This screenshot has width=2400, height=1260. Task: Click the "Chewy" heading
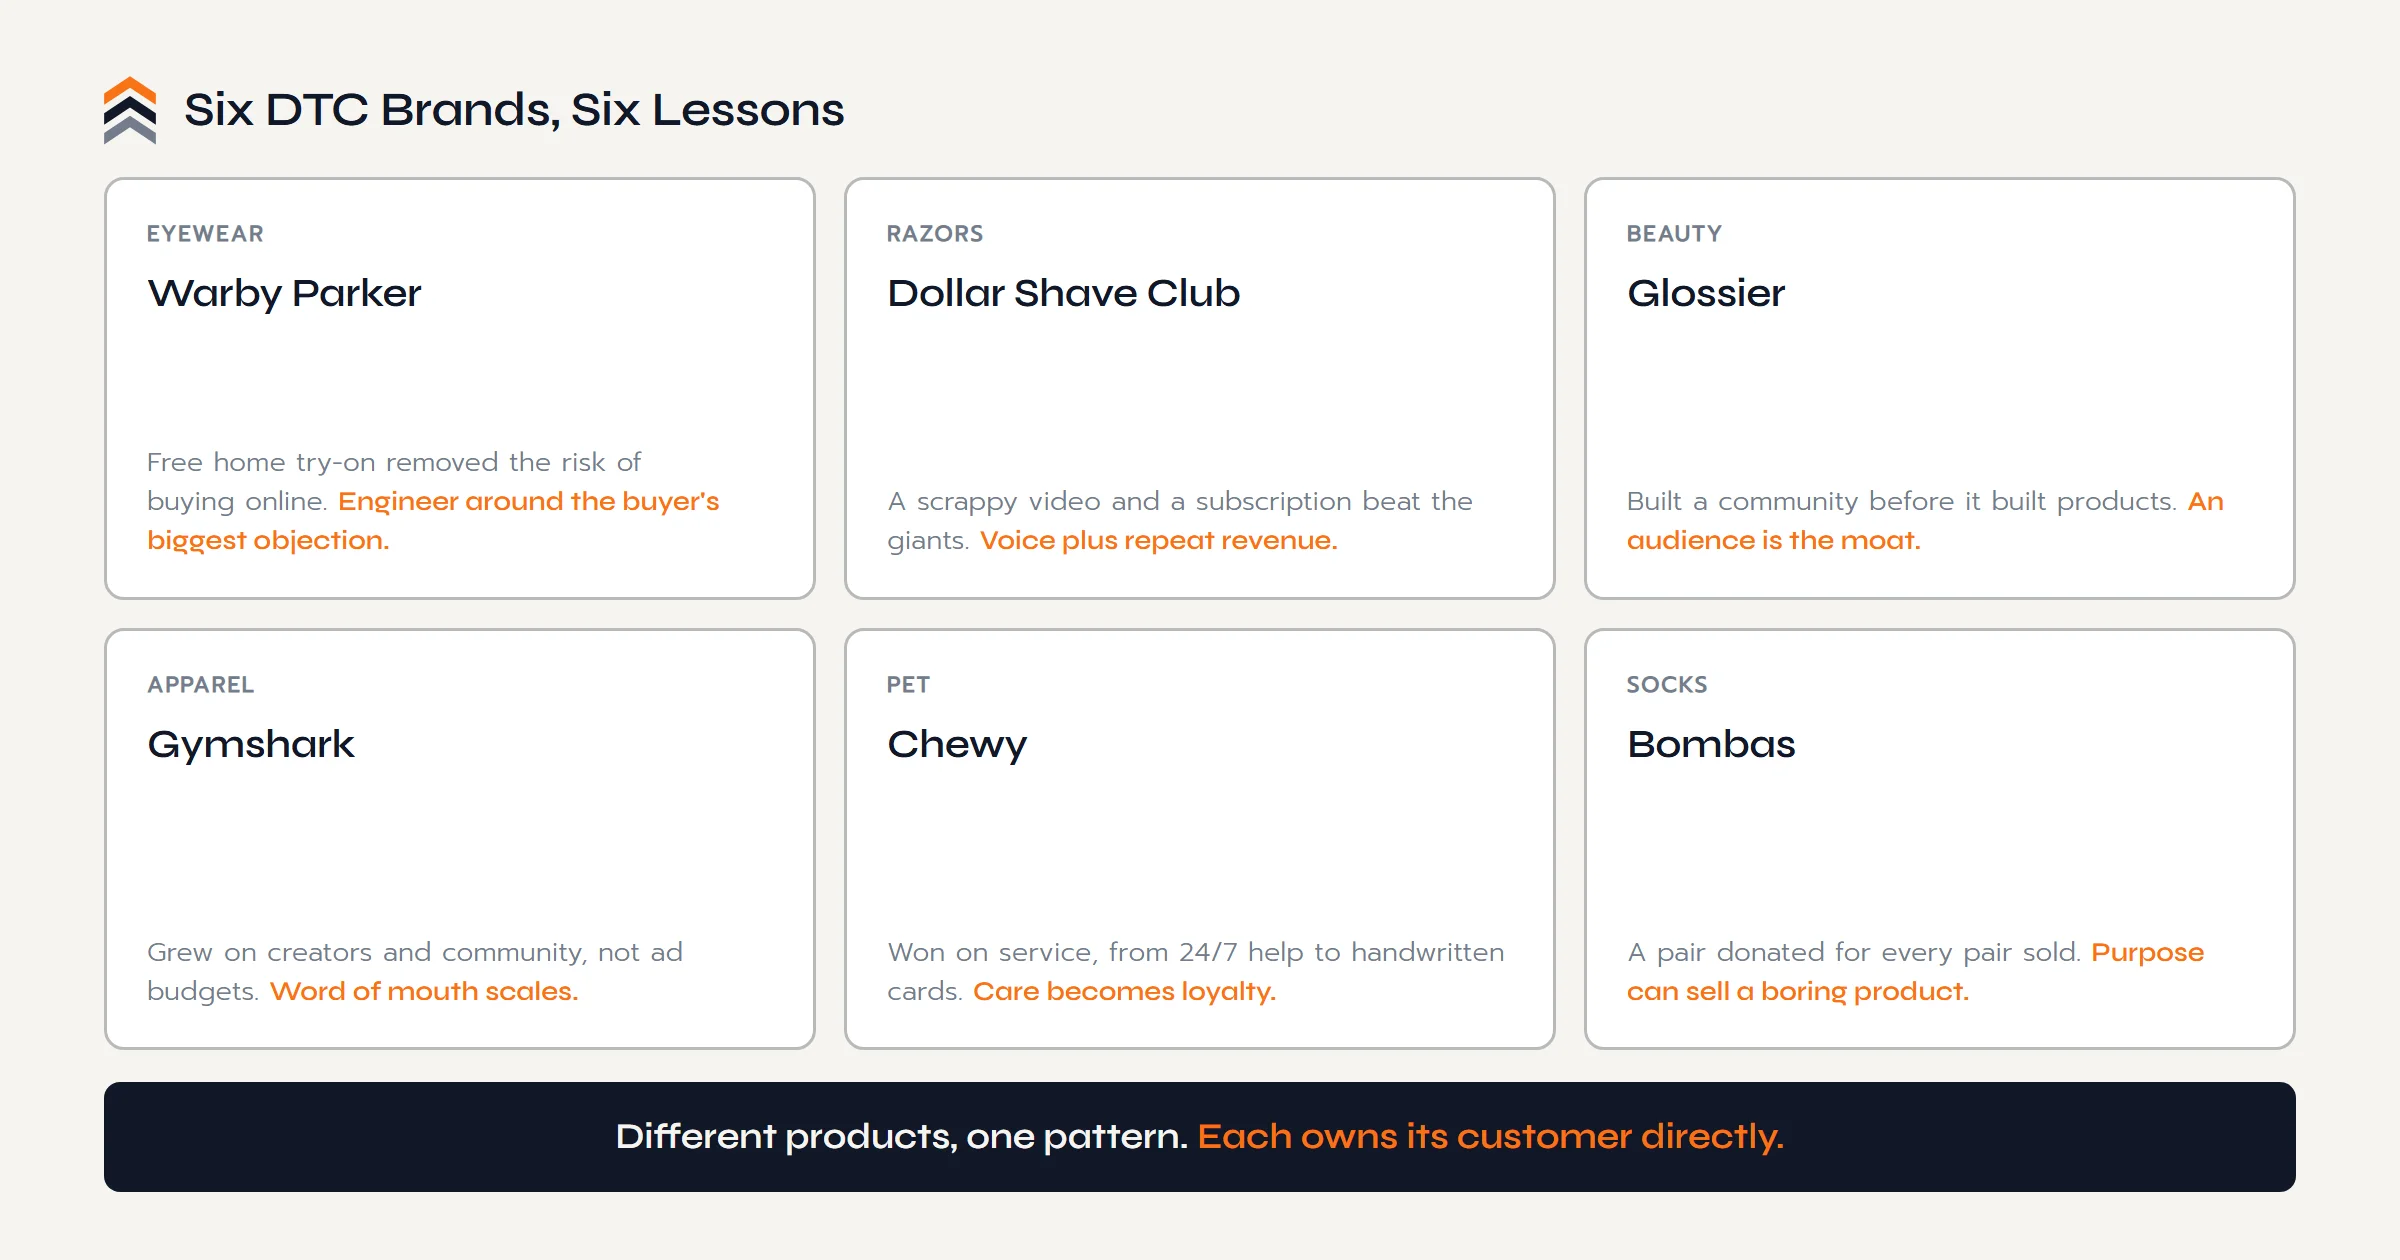957,745
